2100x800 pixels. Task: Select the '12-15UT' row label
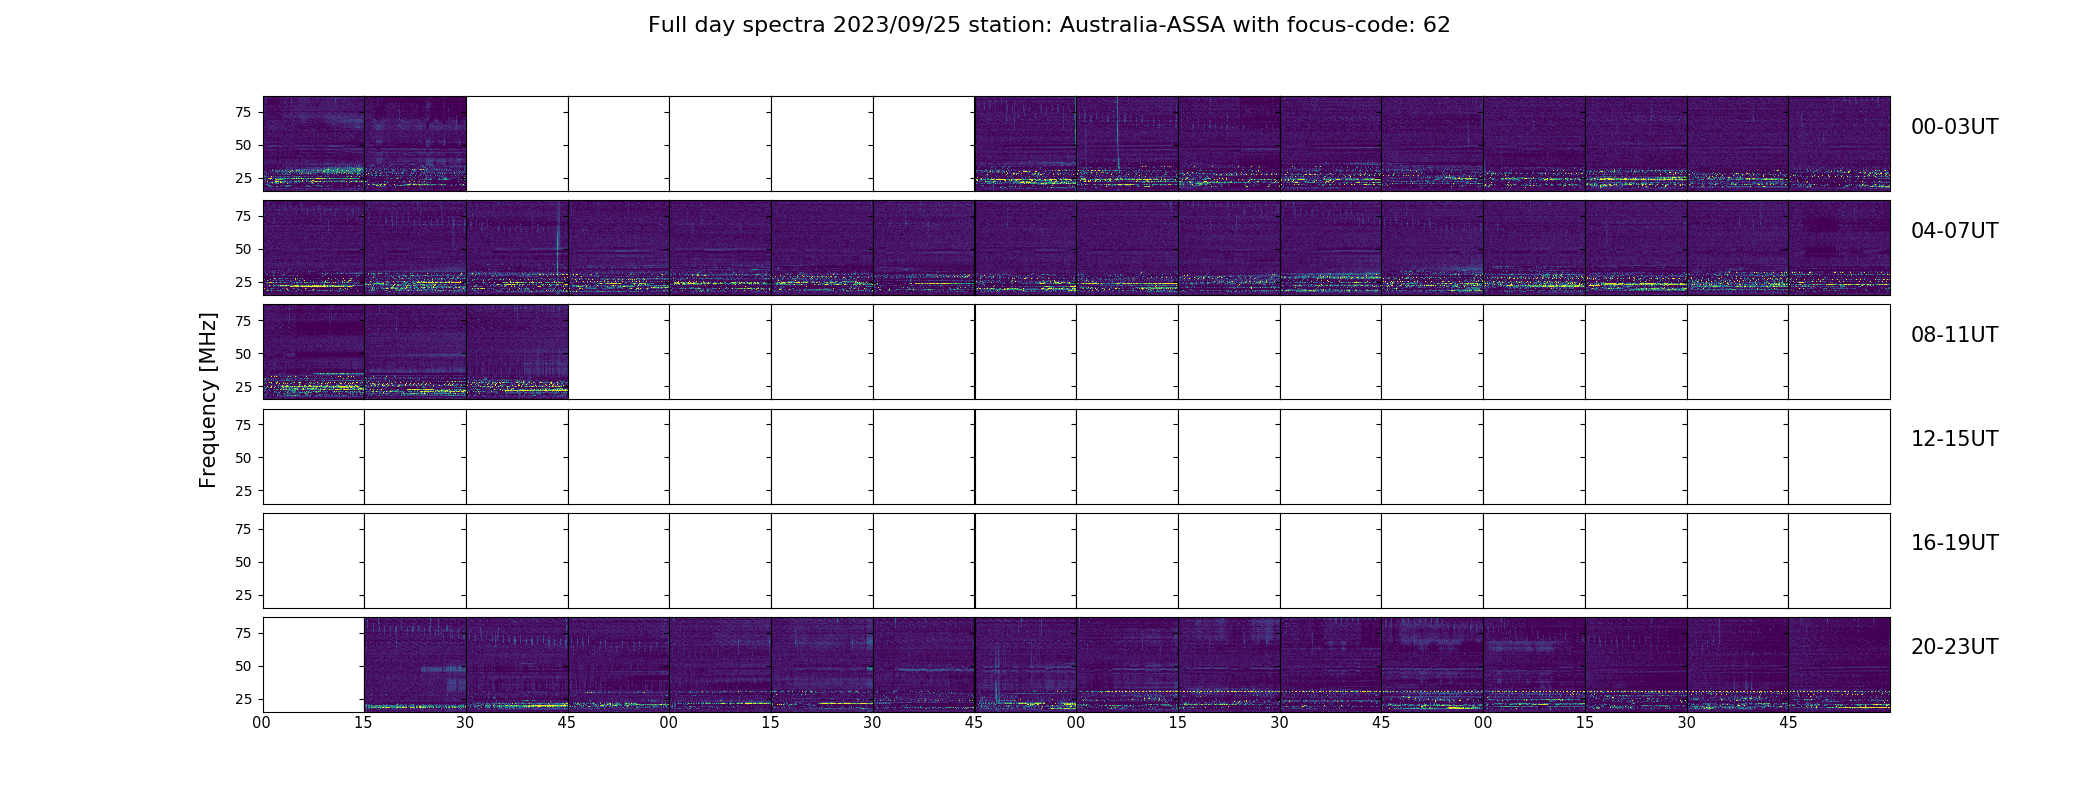tap(1954, 439)
